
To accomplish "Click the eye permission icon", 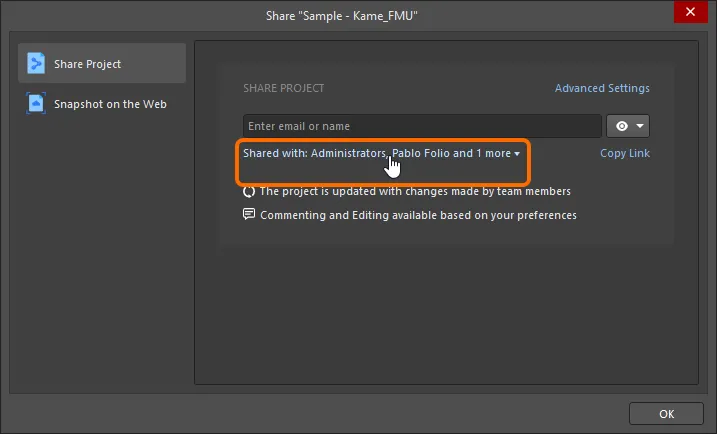I will pyautogui.click(x=621, y=126).
